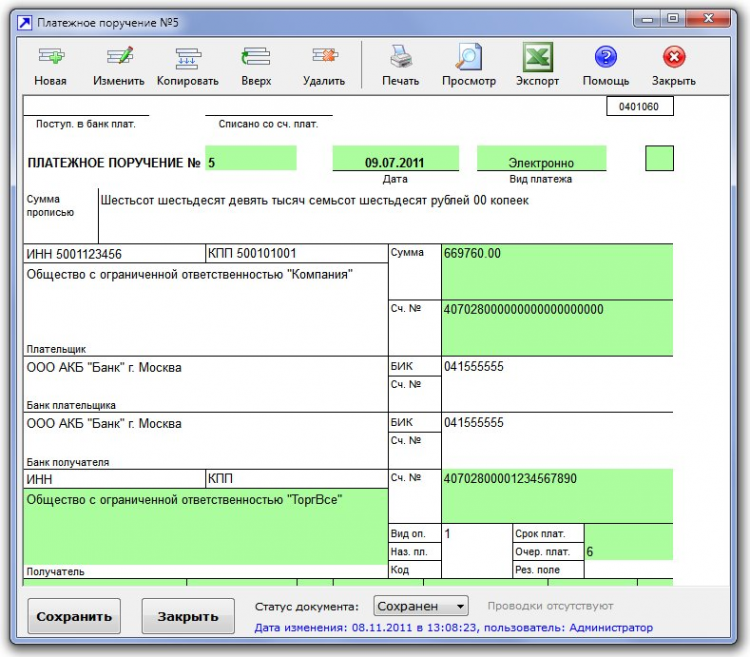Click the Вид оп. value 1
Screen dimensions: 750x657
(x=447, y=534)
